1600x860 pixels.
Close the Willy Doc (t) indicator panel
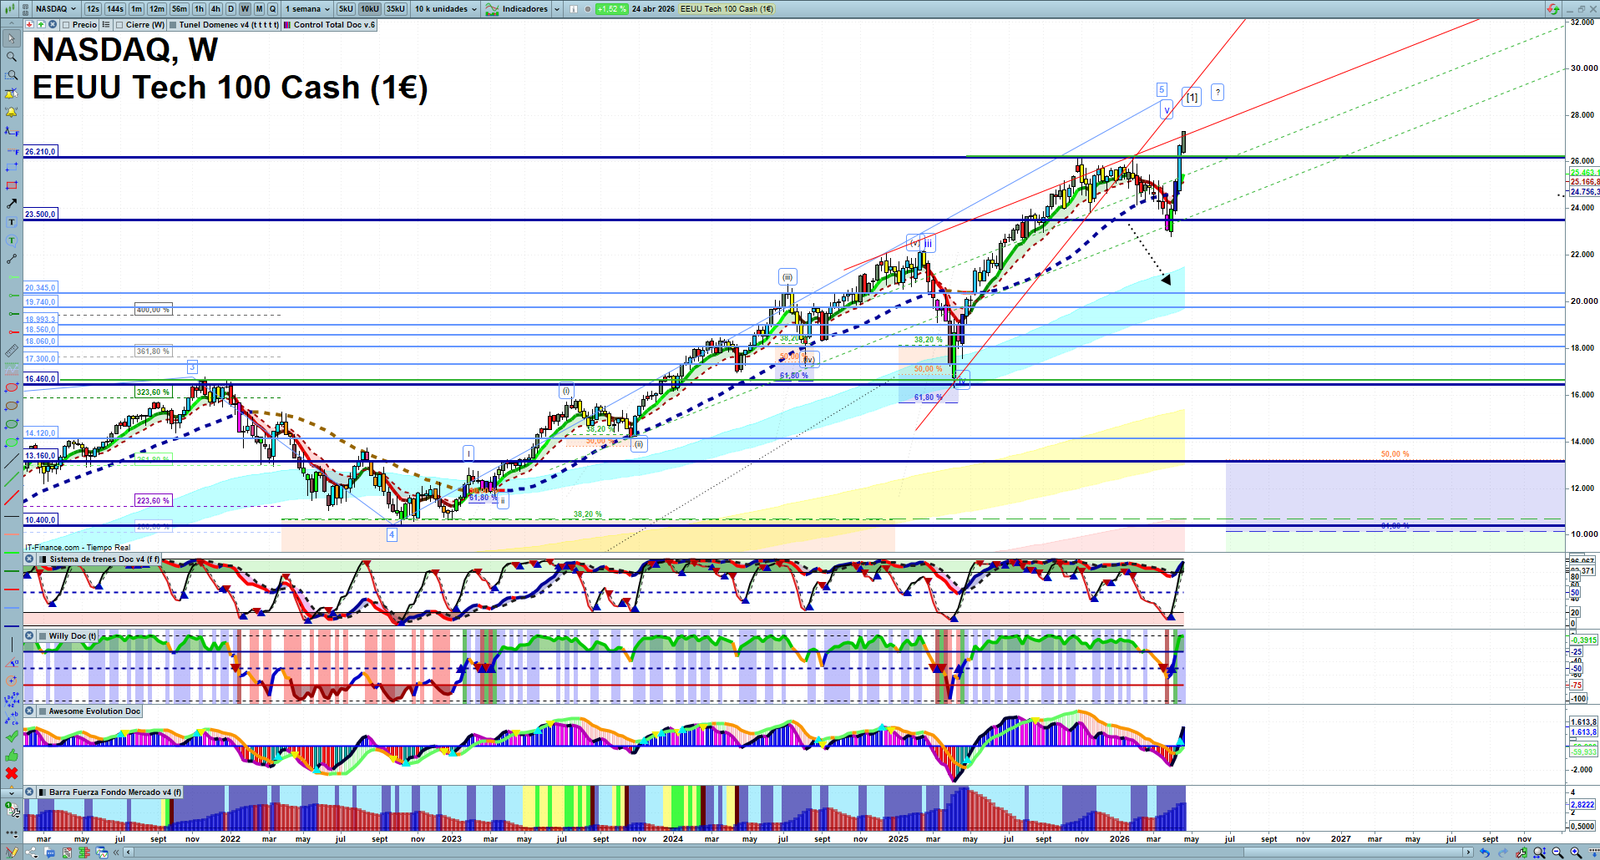pyautogui.click(x=29, y=636)
